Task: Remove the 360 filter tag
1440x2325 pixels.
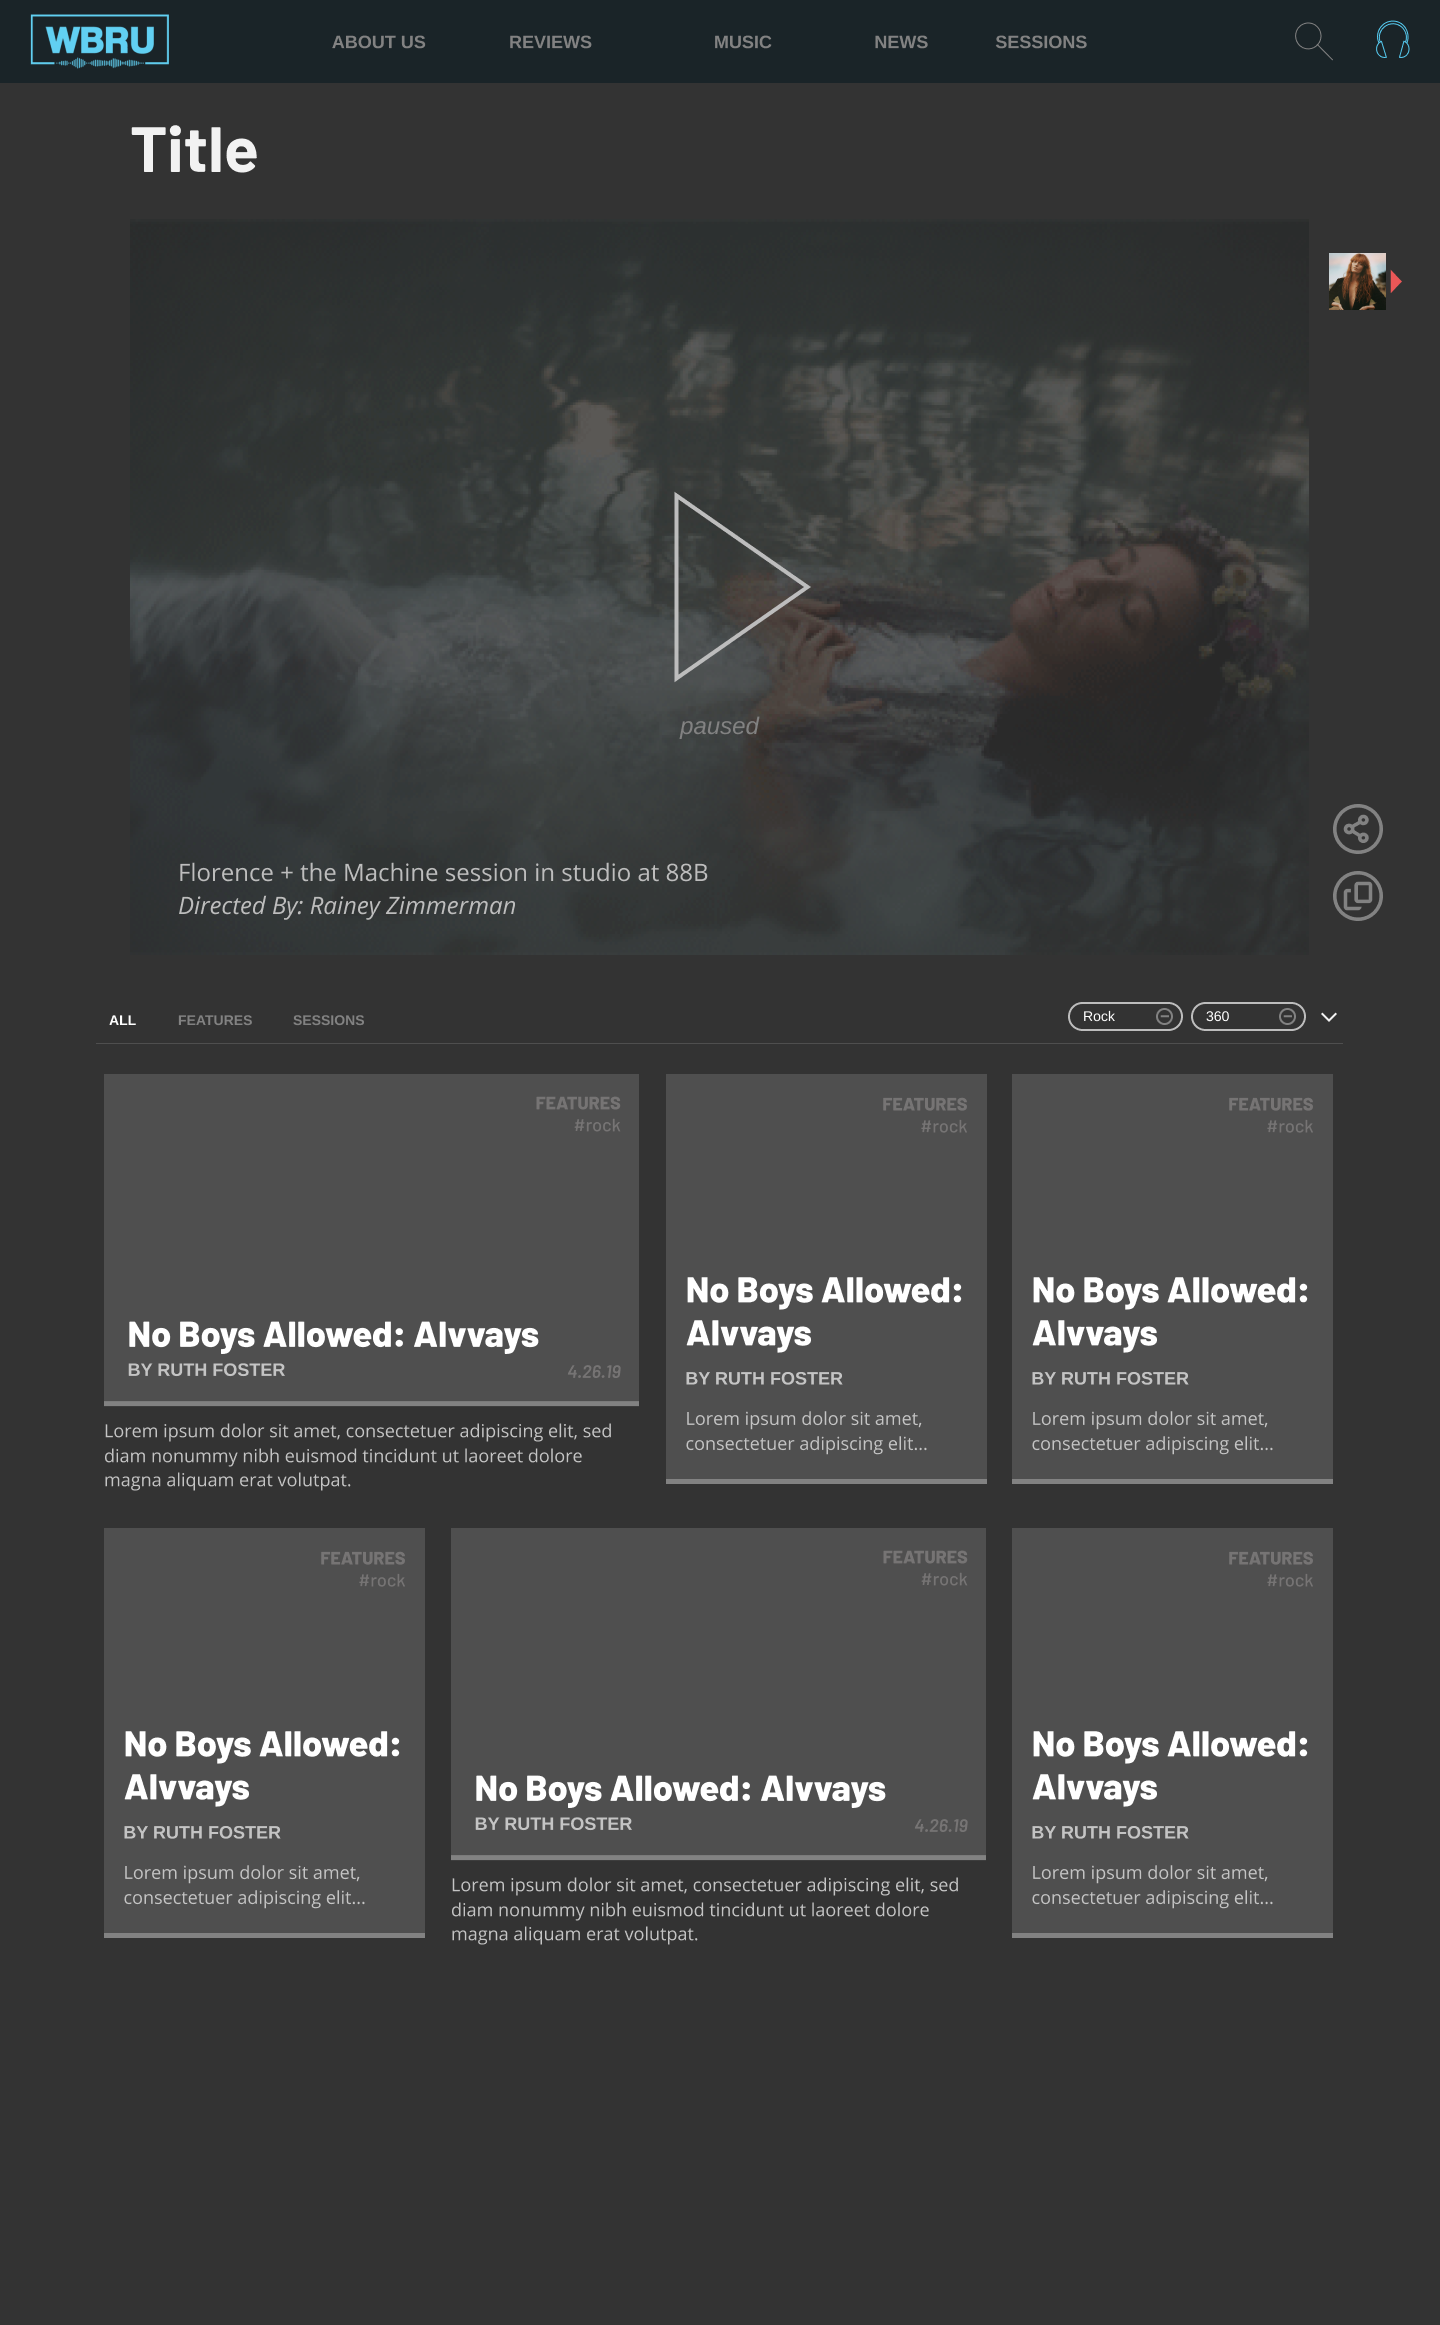Action: pyautogui.click(x=1288, y=1016)
